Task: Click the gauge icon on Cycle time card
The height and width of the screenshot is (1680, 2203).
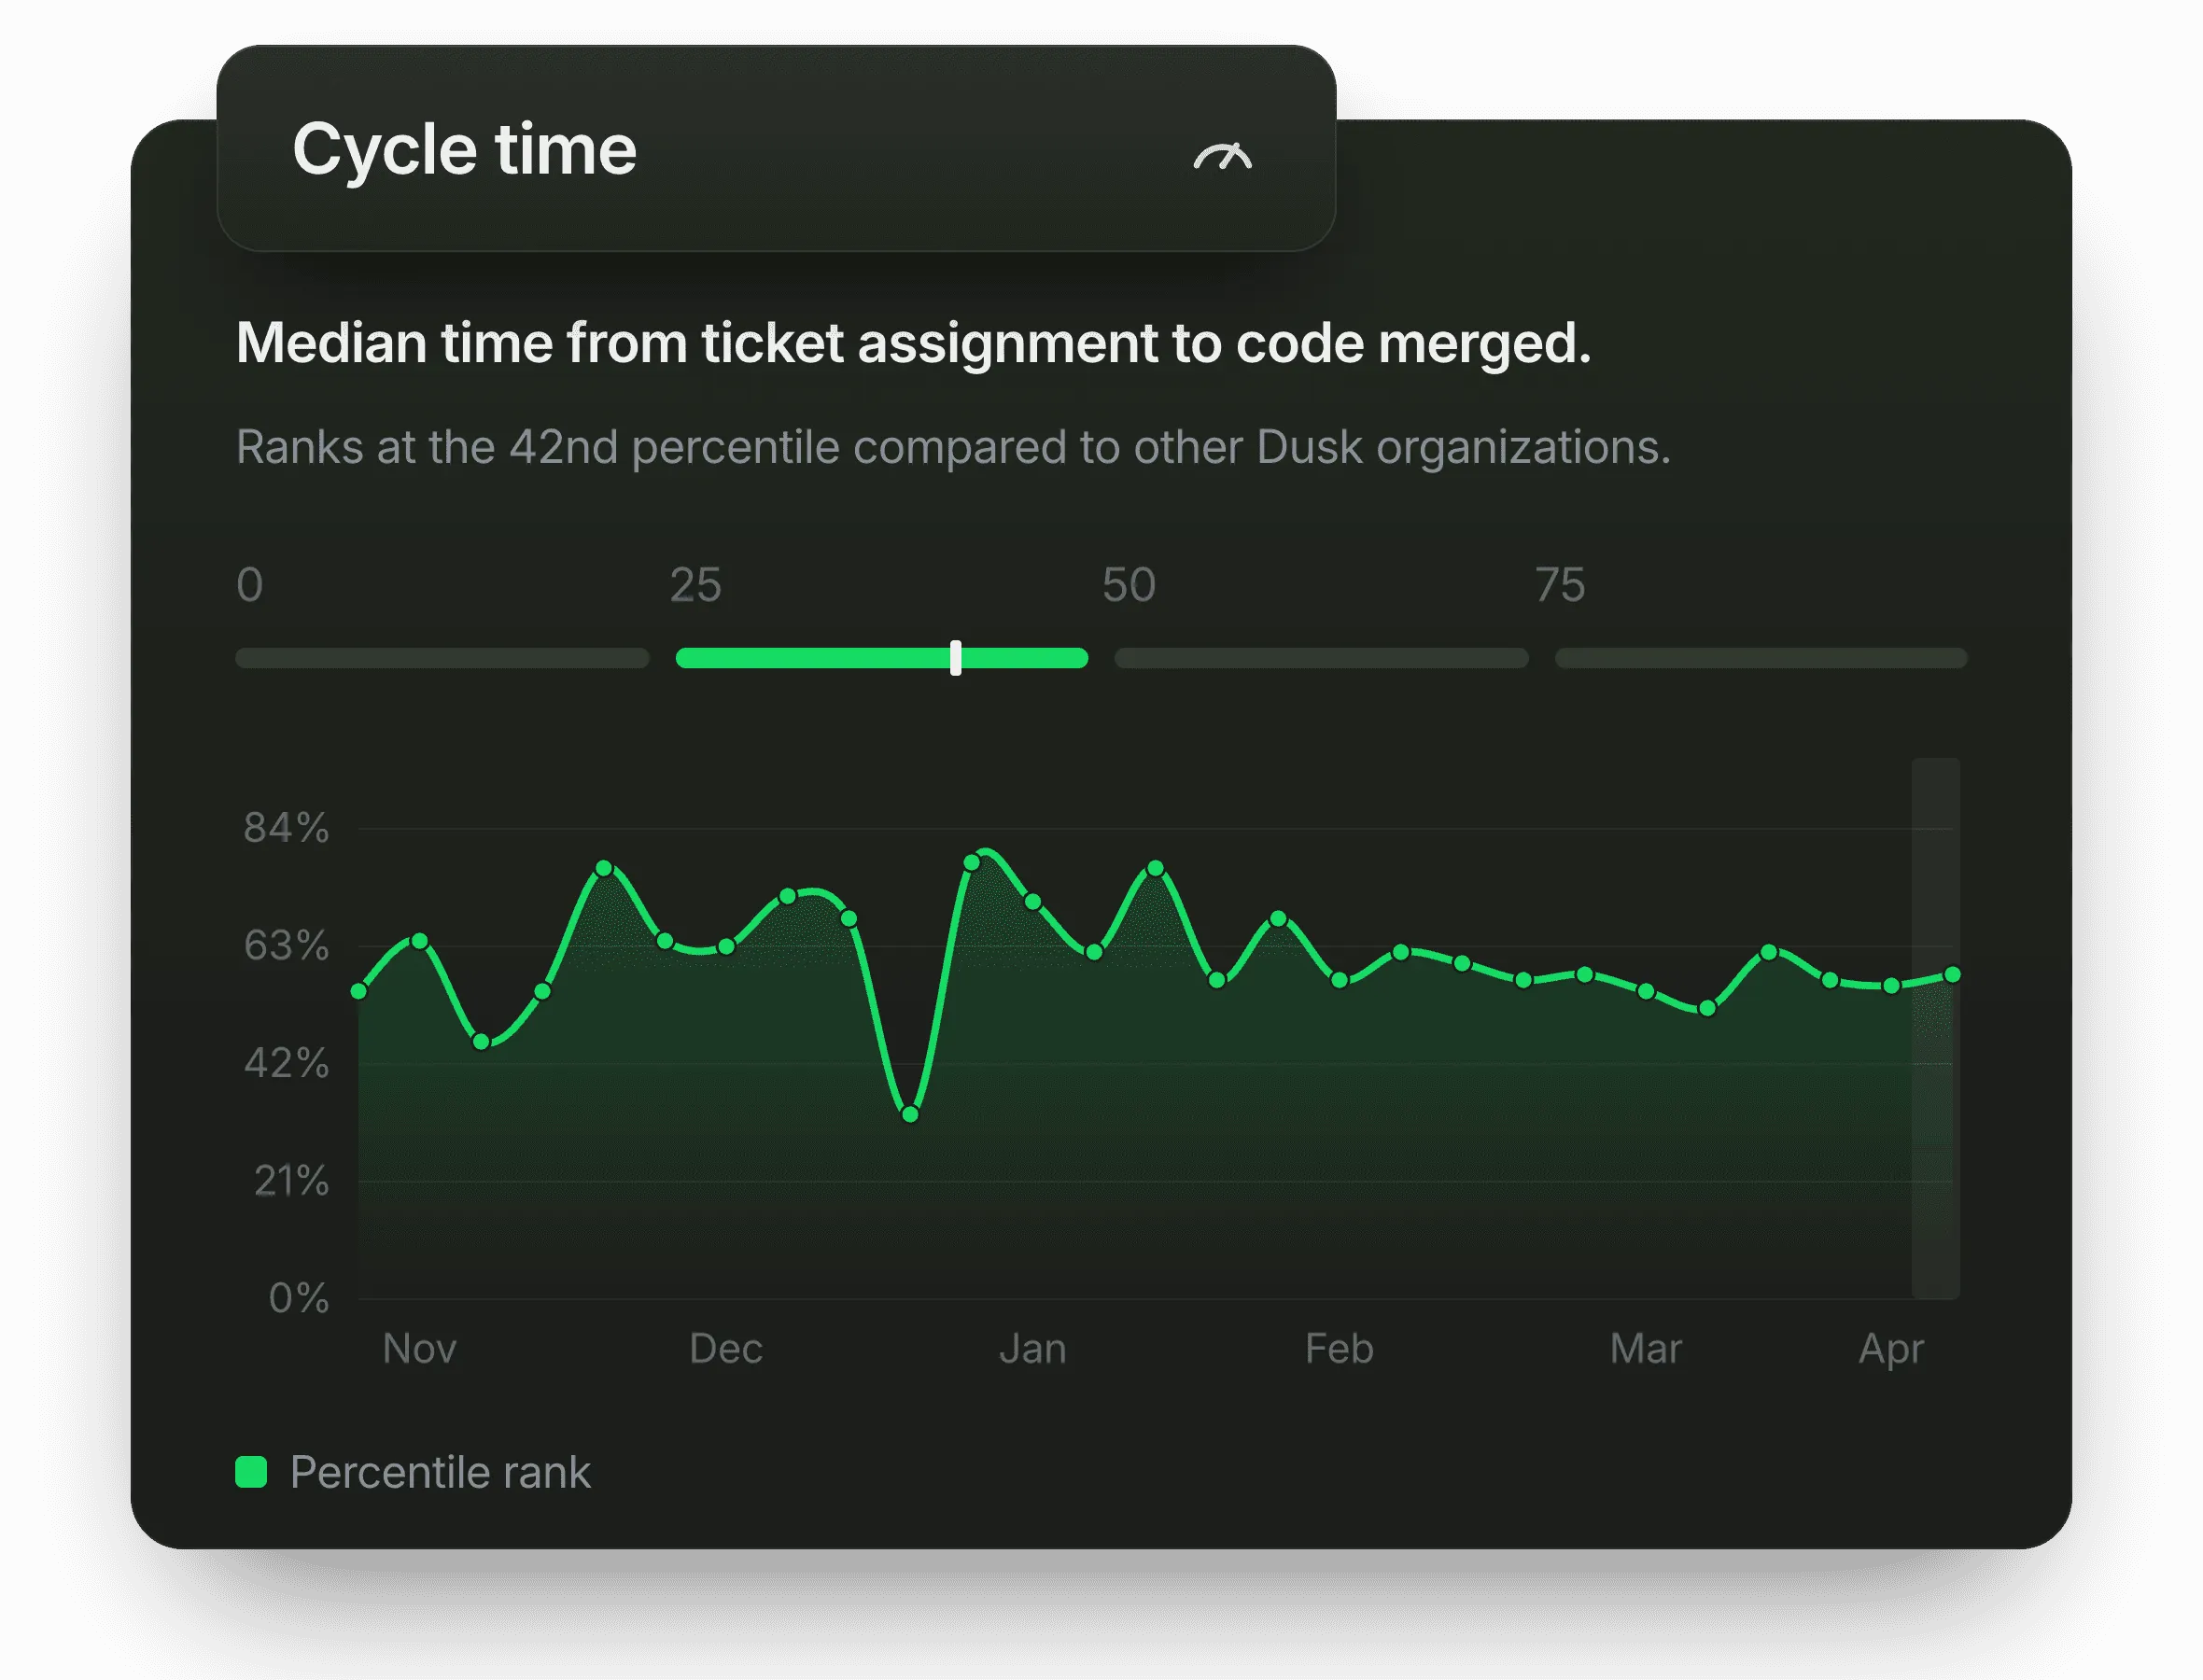Action: [x=1222, y=157]
